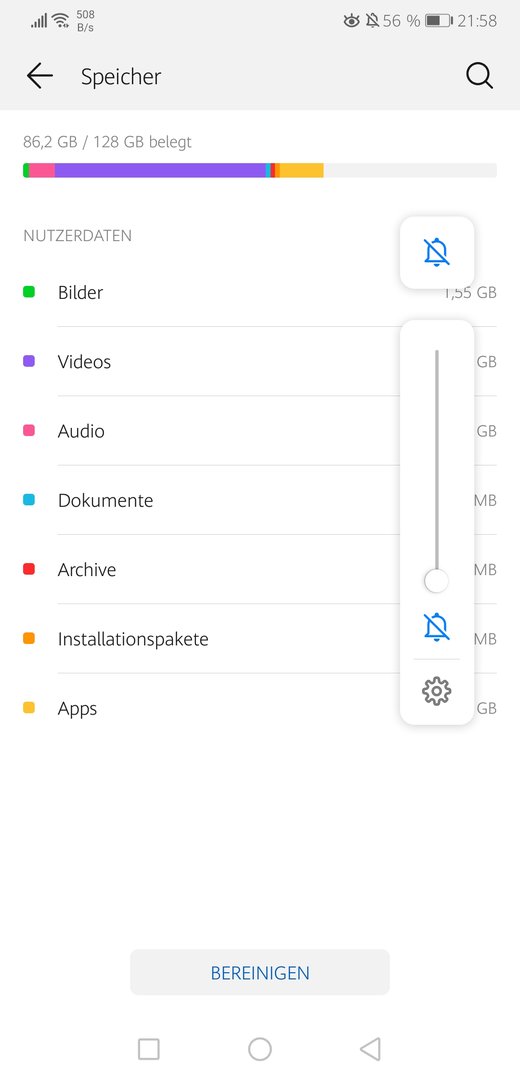Open the Videos storage category
The height and width of the screenshot is (1080, 520).
(x=260, y=362)
